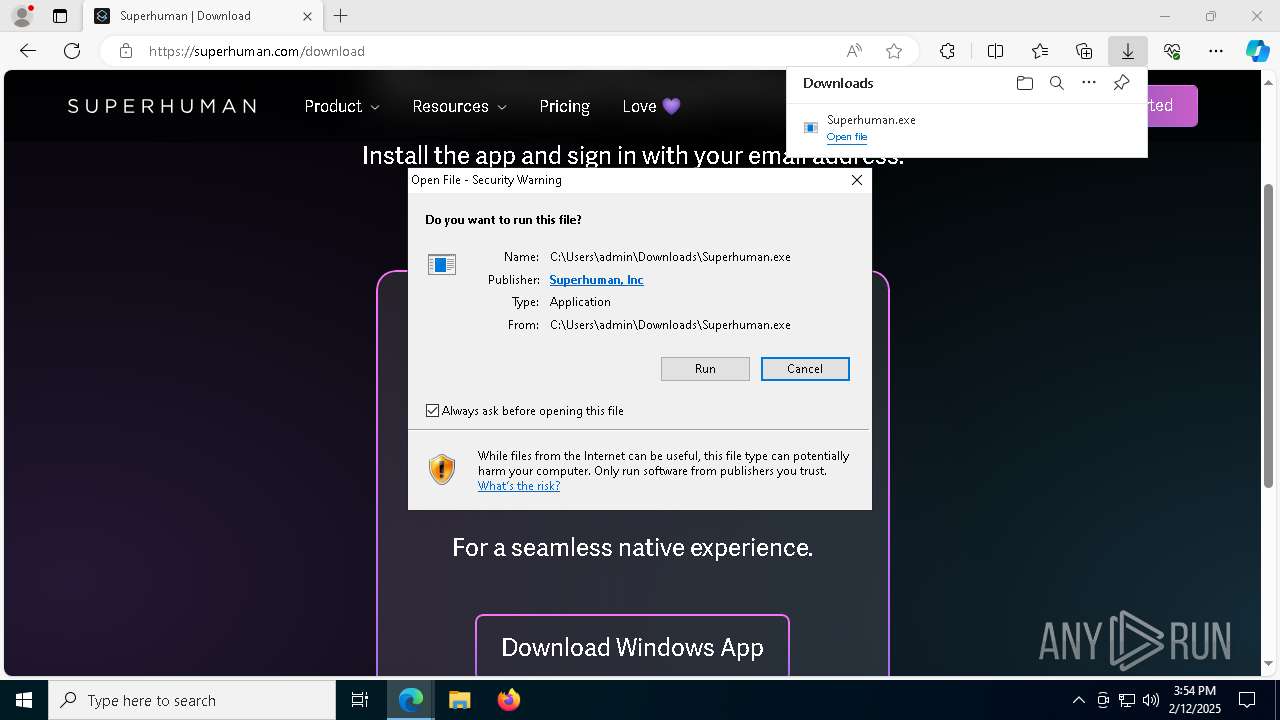The width and height of the screenshot is (1280, 720).
Task: Click the Edge profile avatar icon
Action: (21, 16)
